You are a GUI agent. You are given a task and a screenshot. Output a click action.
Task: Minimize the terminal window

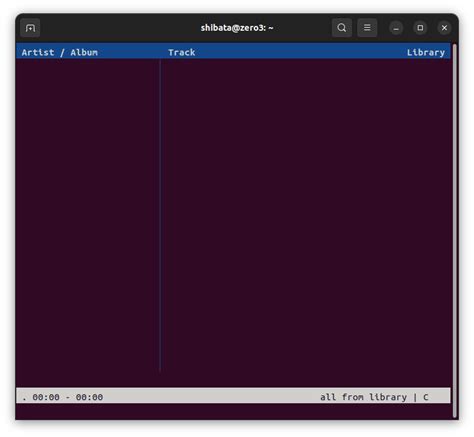pos(396,28)
